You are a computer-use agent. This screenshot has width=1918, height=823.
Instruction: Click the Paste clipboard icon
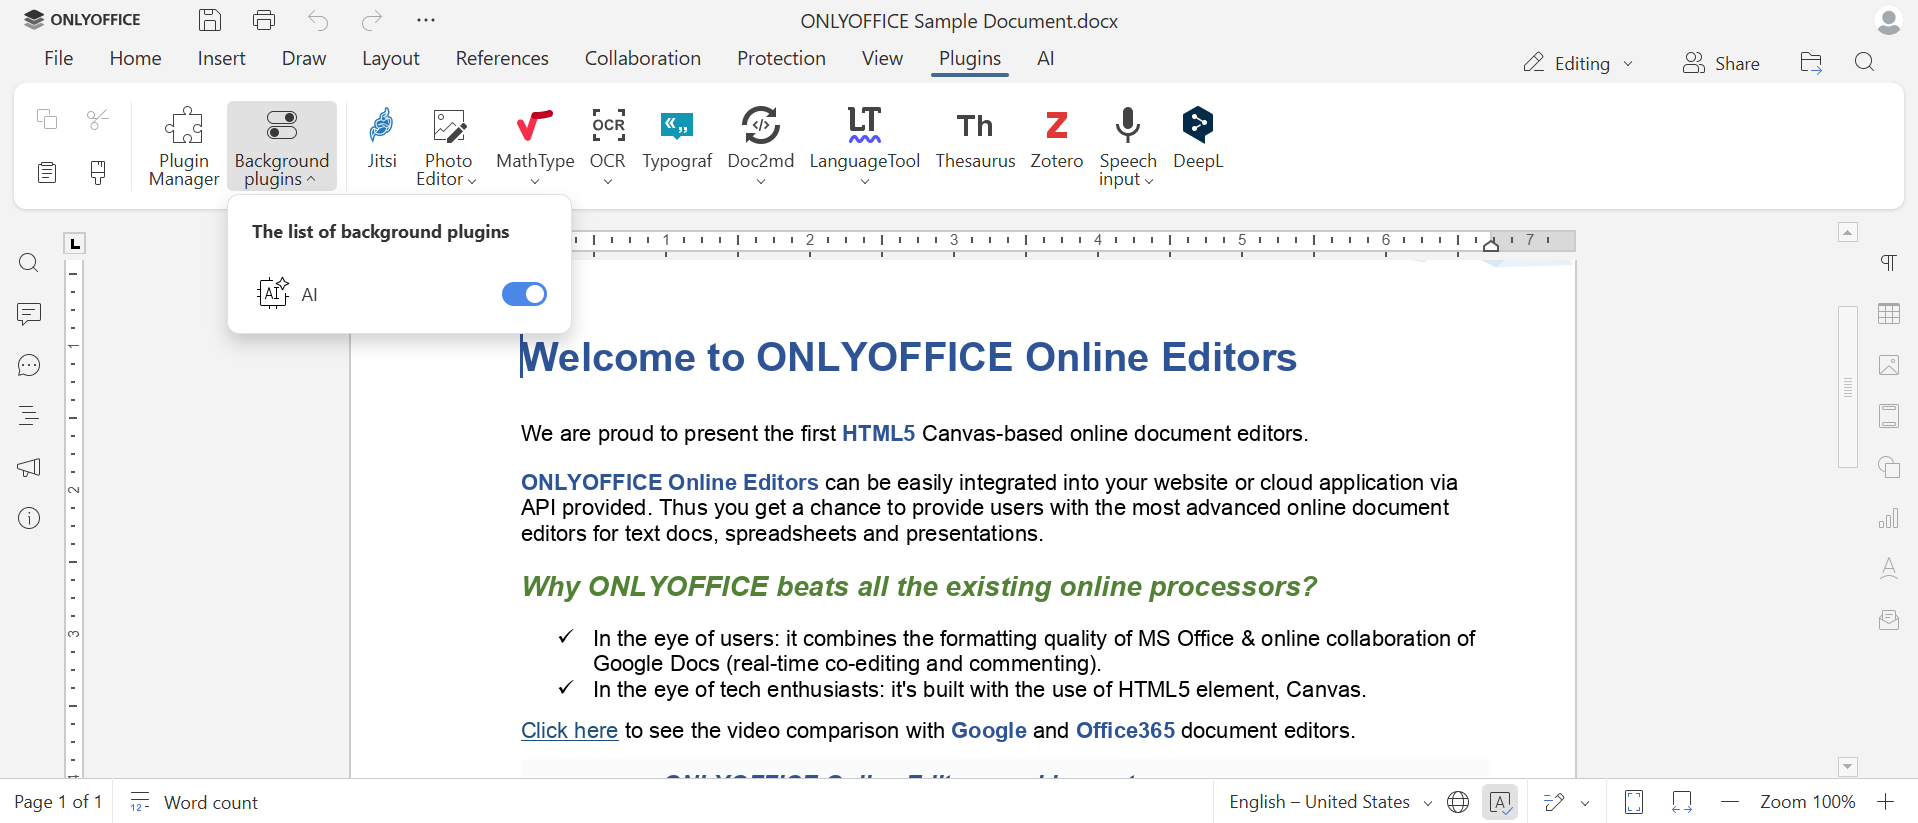(x=47, y=172)
